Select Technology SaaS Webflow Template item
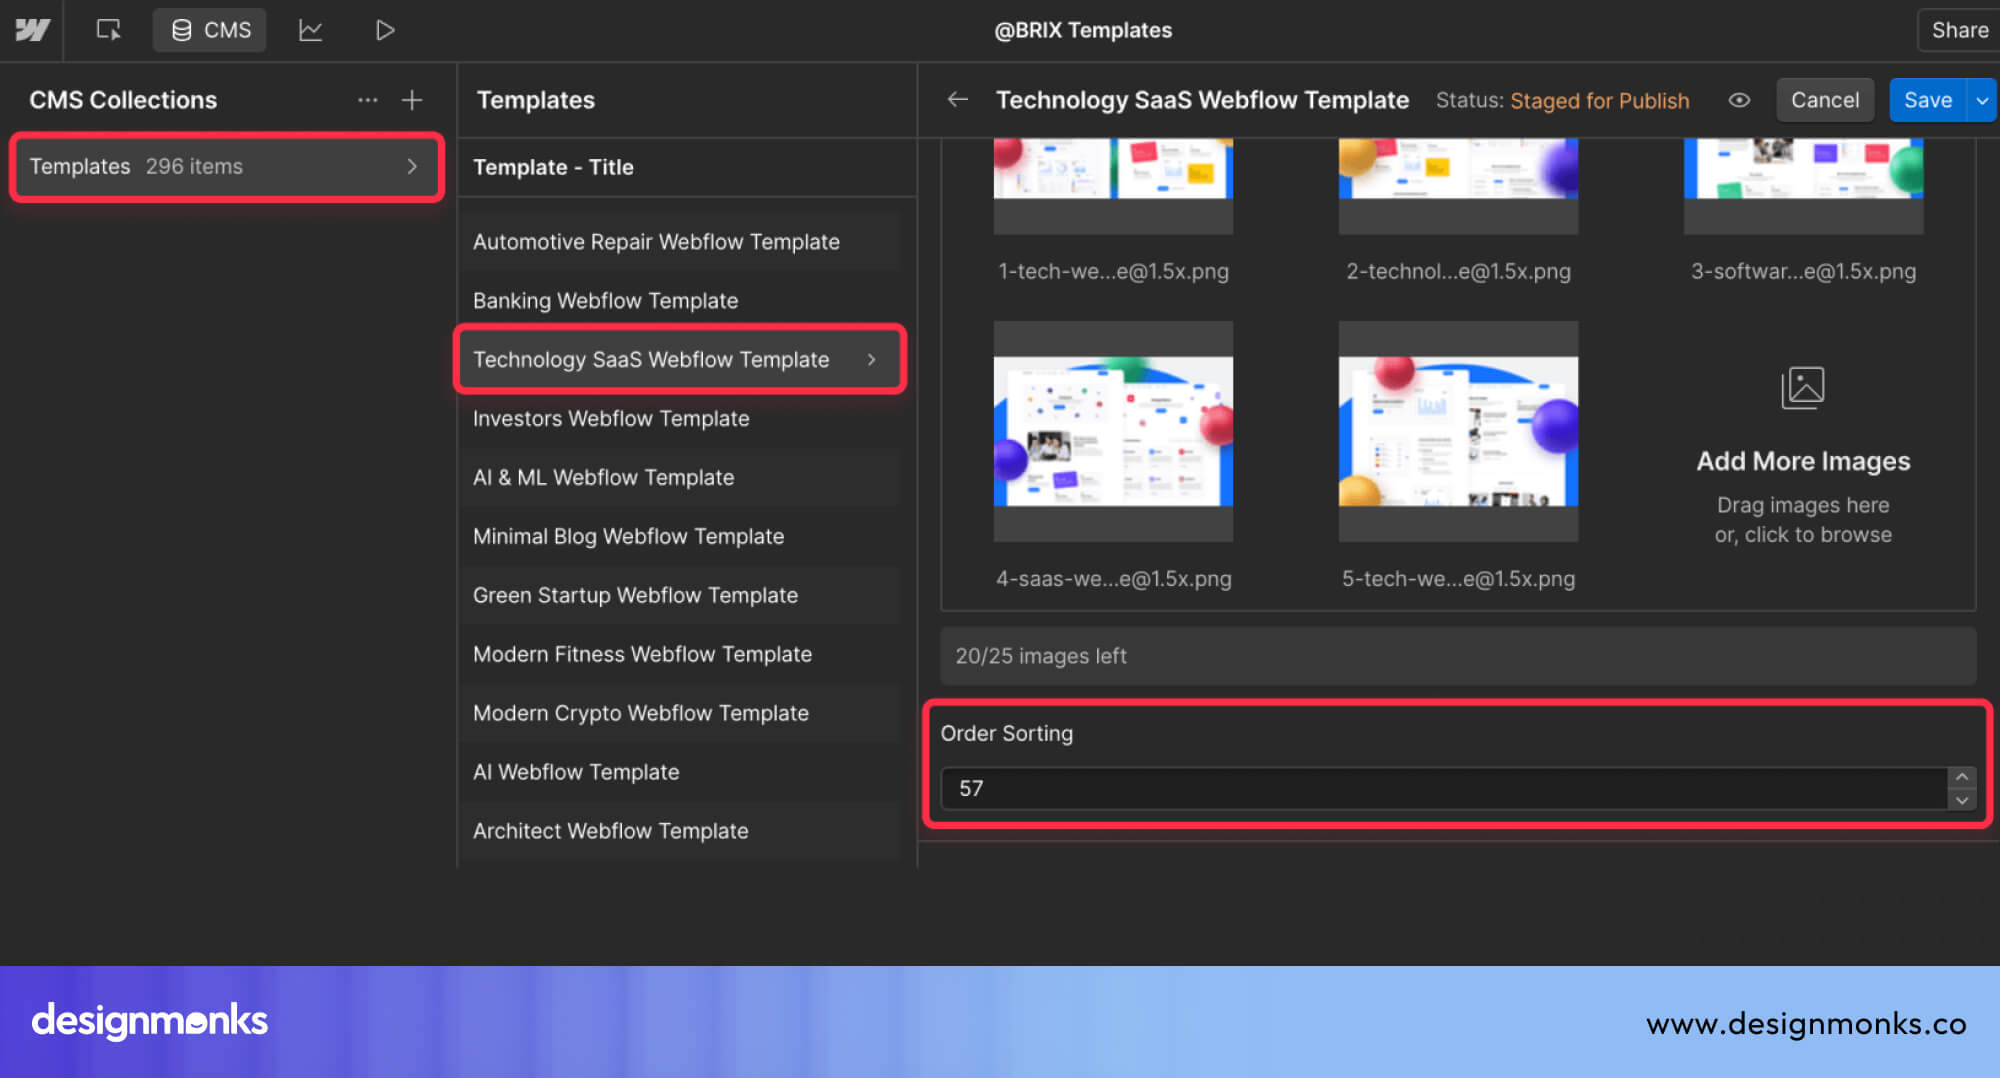The width and height of the screenshot is (2000, 1078). (x=680, y=359)
